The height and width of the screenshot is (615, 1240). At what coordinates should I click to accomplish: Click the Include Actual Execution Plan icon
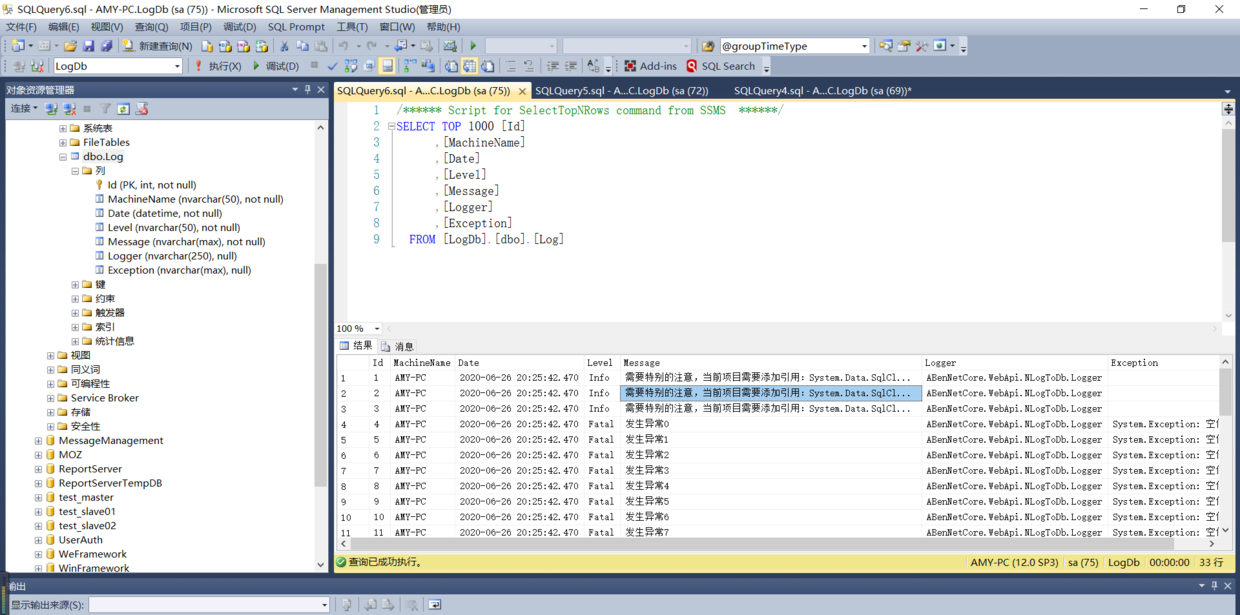pyautogui.click(x=410, y=66)
